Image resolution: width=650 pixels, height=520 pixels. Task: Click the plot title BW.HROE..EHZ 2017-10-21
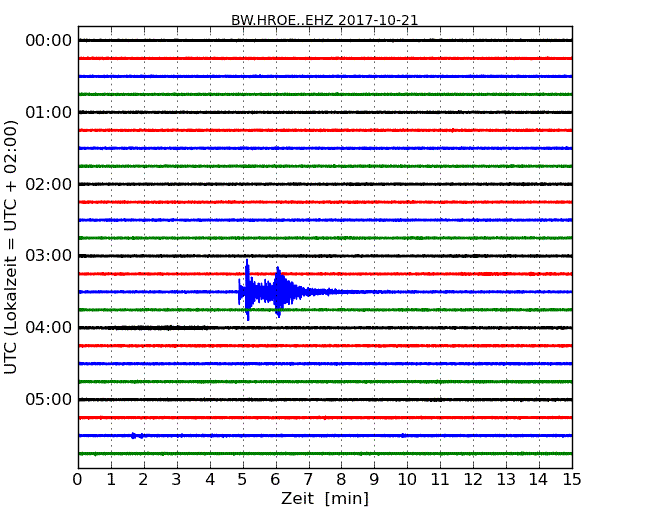(x=325, y=20)
